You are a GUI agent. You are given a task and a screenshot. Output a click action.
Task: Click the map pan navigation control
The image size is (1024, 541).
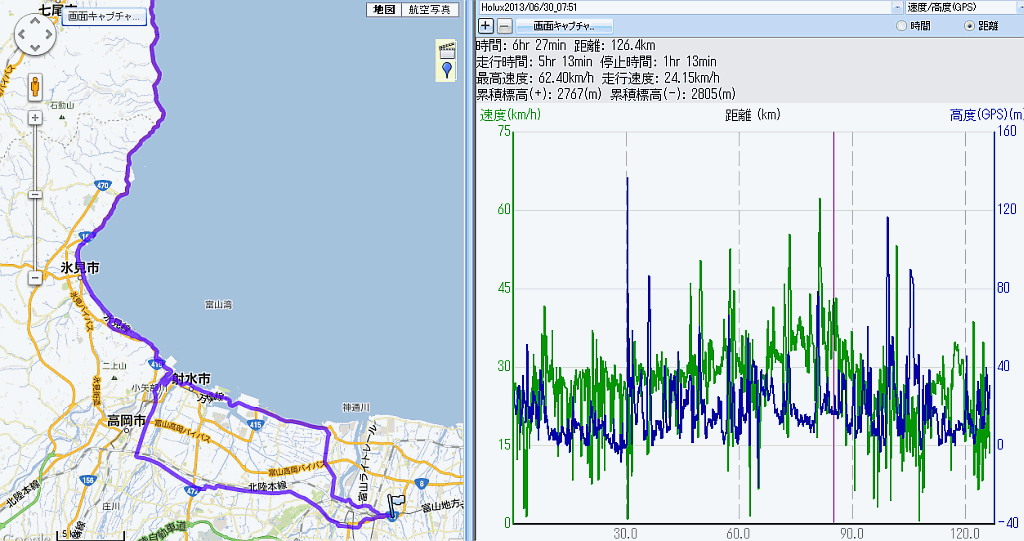(34, 38)
